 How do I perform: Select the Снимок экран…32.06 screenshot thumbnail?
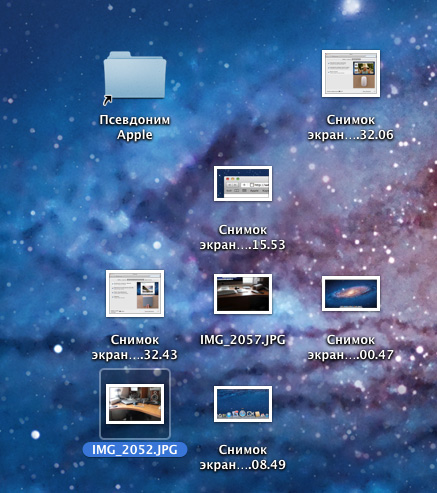(x=351, y=74)
